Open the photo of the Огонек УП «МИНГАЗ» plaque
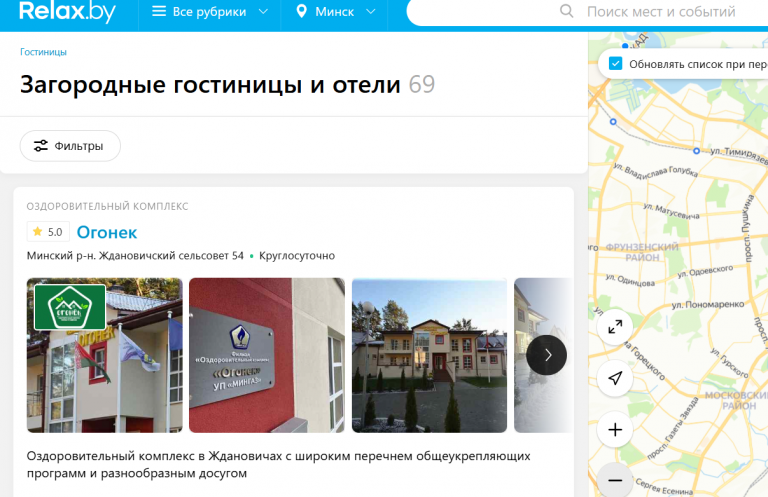This screenshot has width=768, height=497. coord(266,355)
